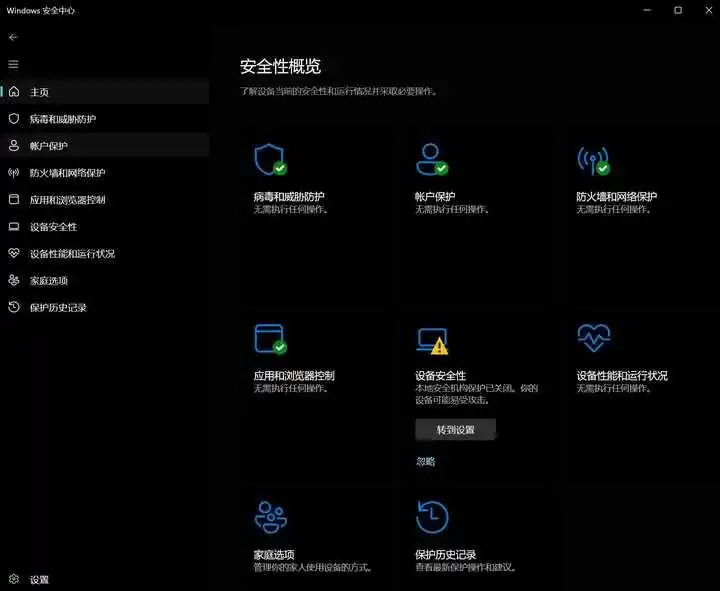Click shield icon next to 病毒和威胁防护 in sidebar
Screen dimensions: 720x591
[14, 119]
